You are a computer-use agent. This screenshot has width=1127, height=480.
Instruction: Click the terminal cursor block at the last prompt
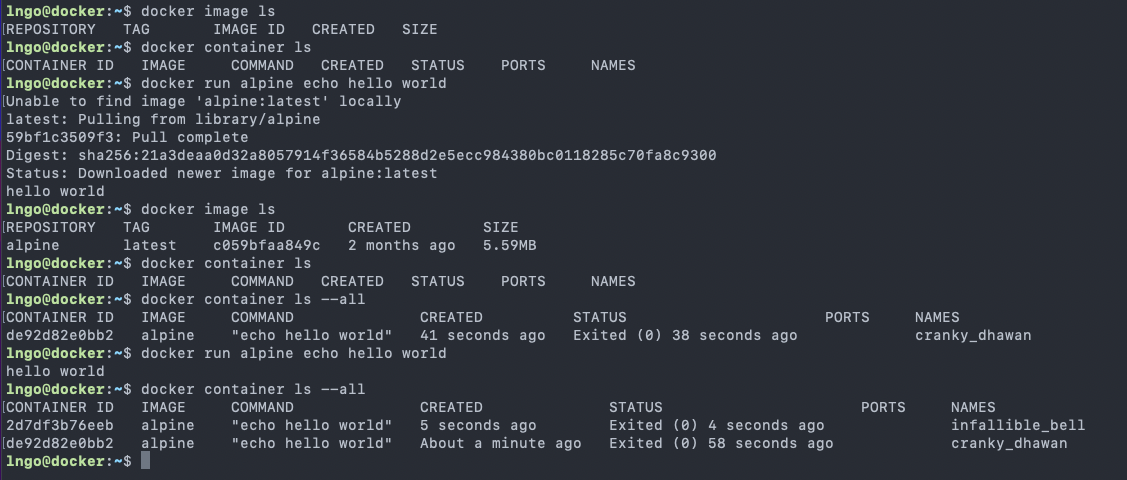click(145, 461)
